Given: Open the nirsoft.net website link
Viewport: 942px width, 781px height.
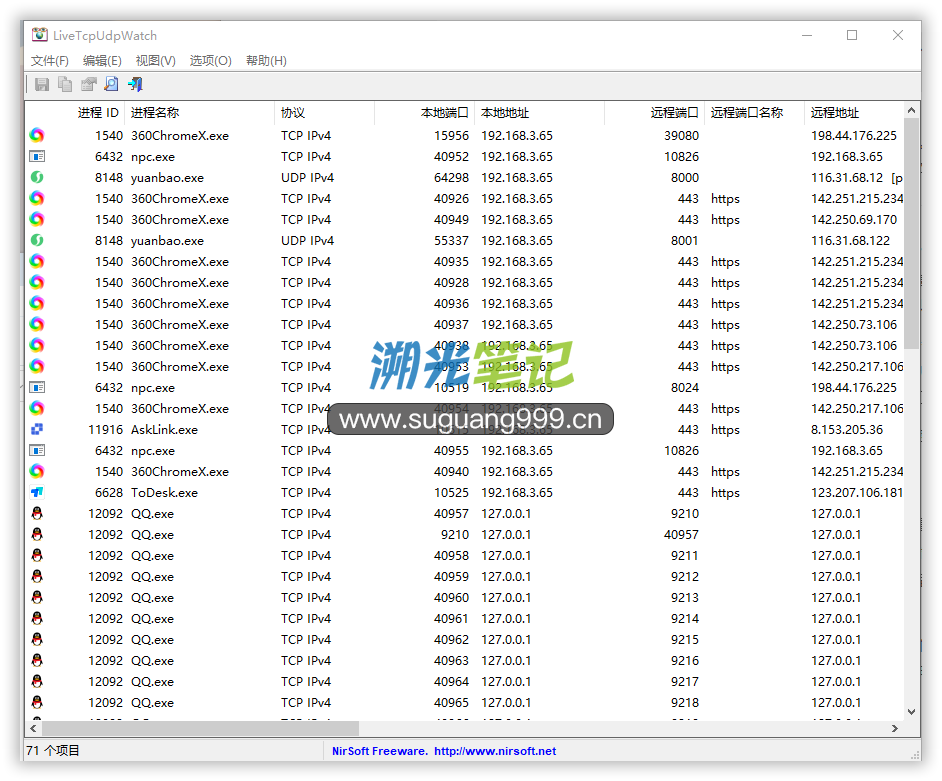Looking at the screenshot, I should (x=495, y=751).
